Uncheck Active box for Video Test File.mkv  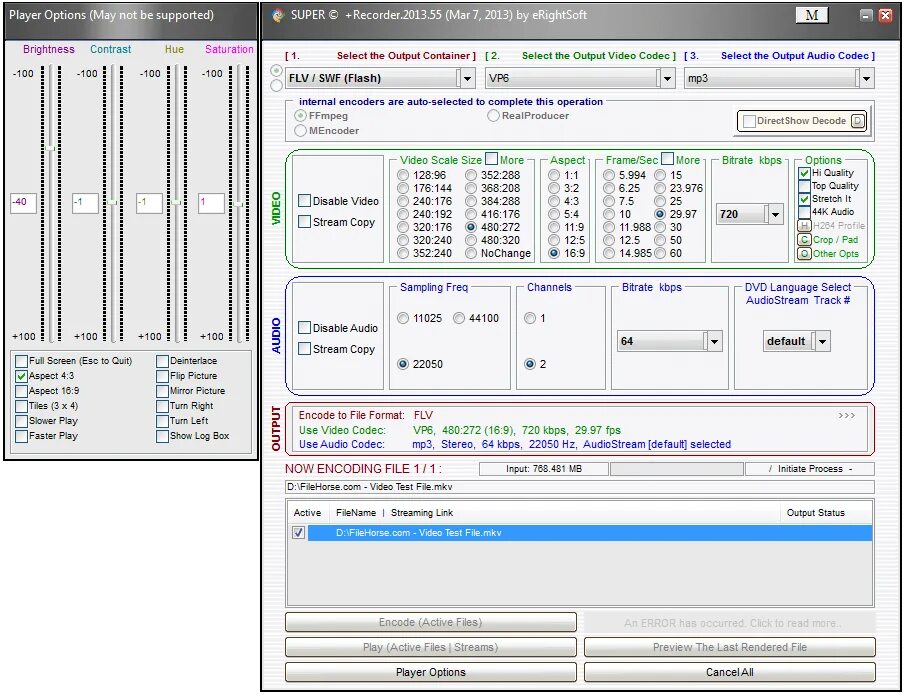298,532
